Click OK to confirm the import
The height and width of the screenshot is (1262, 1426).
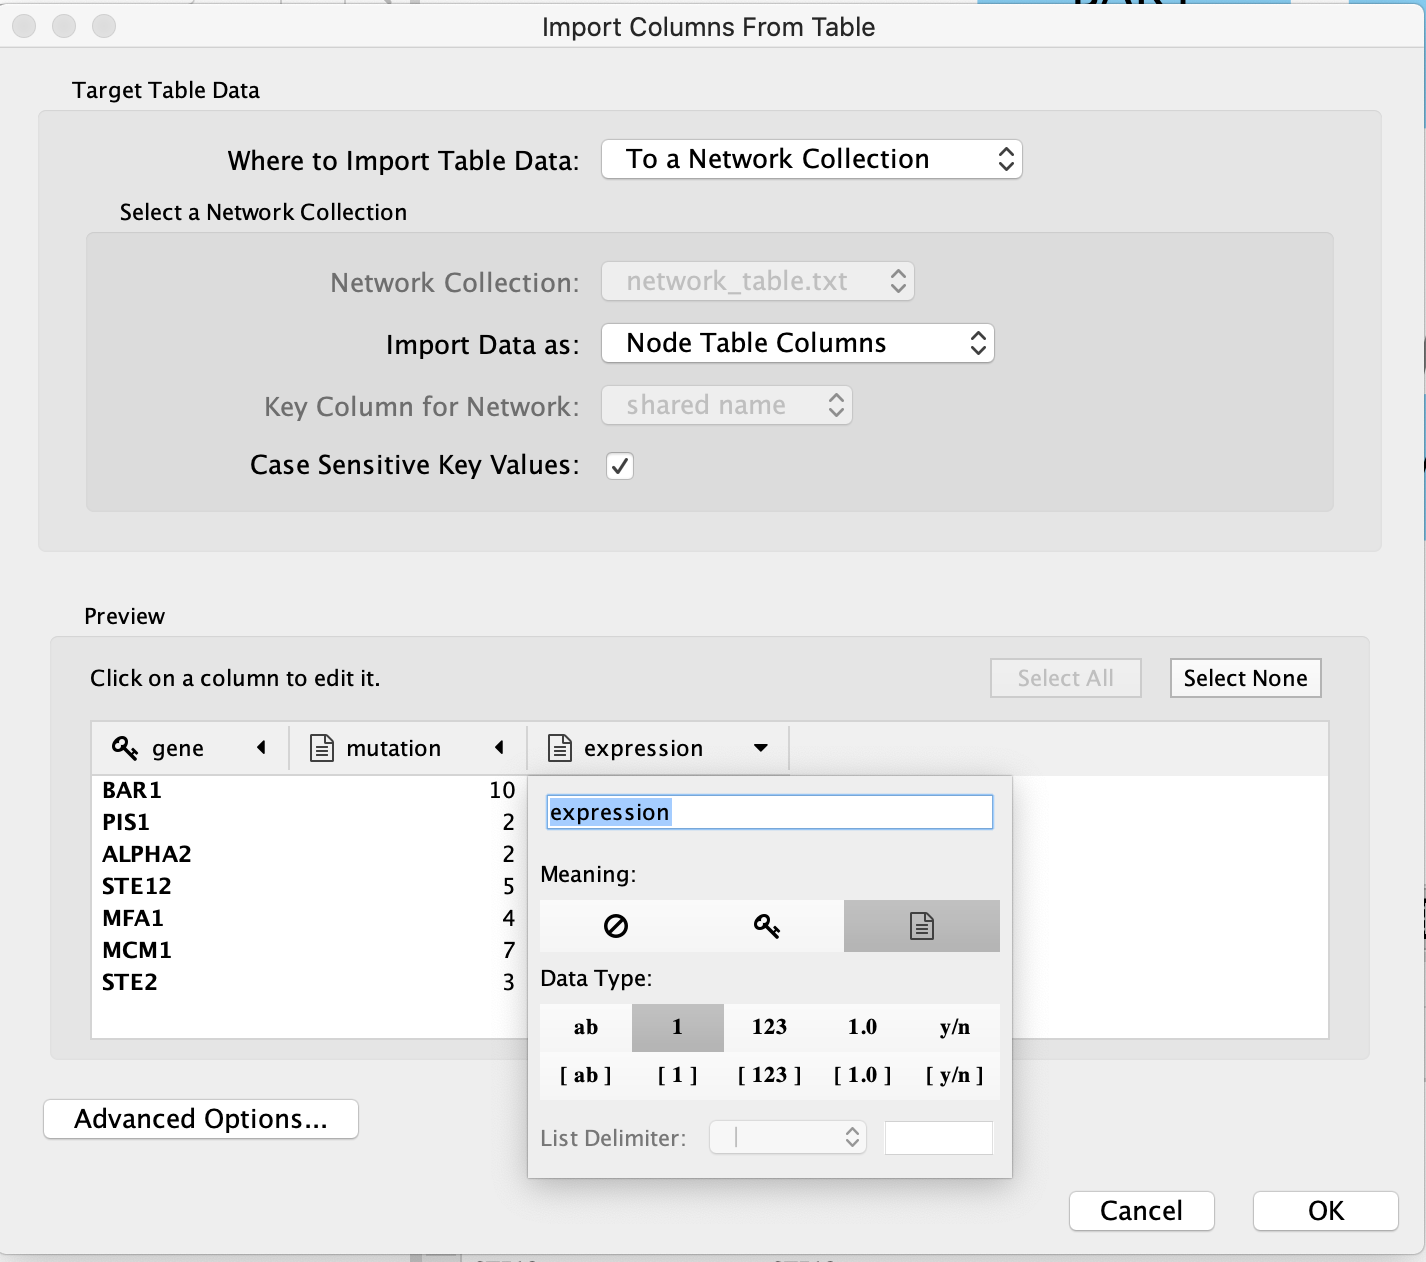[1325, 1211]
